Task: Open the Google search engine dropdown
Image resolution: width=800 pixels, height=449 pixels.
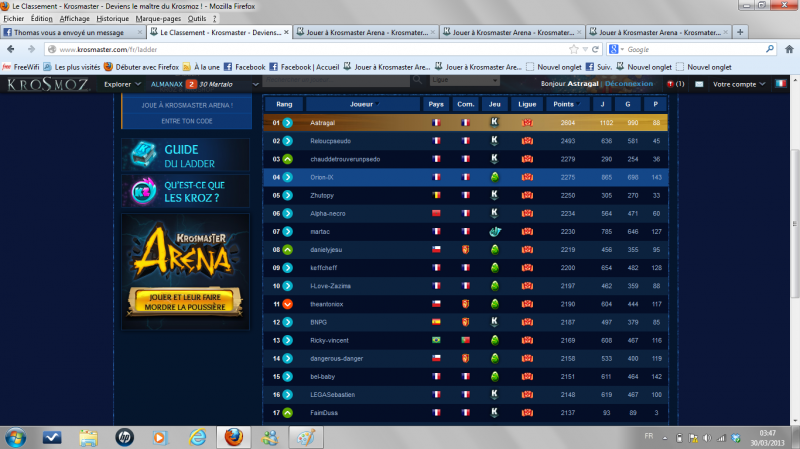Action: (616, 49)
